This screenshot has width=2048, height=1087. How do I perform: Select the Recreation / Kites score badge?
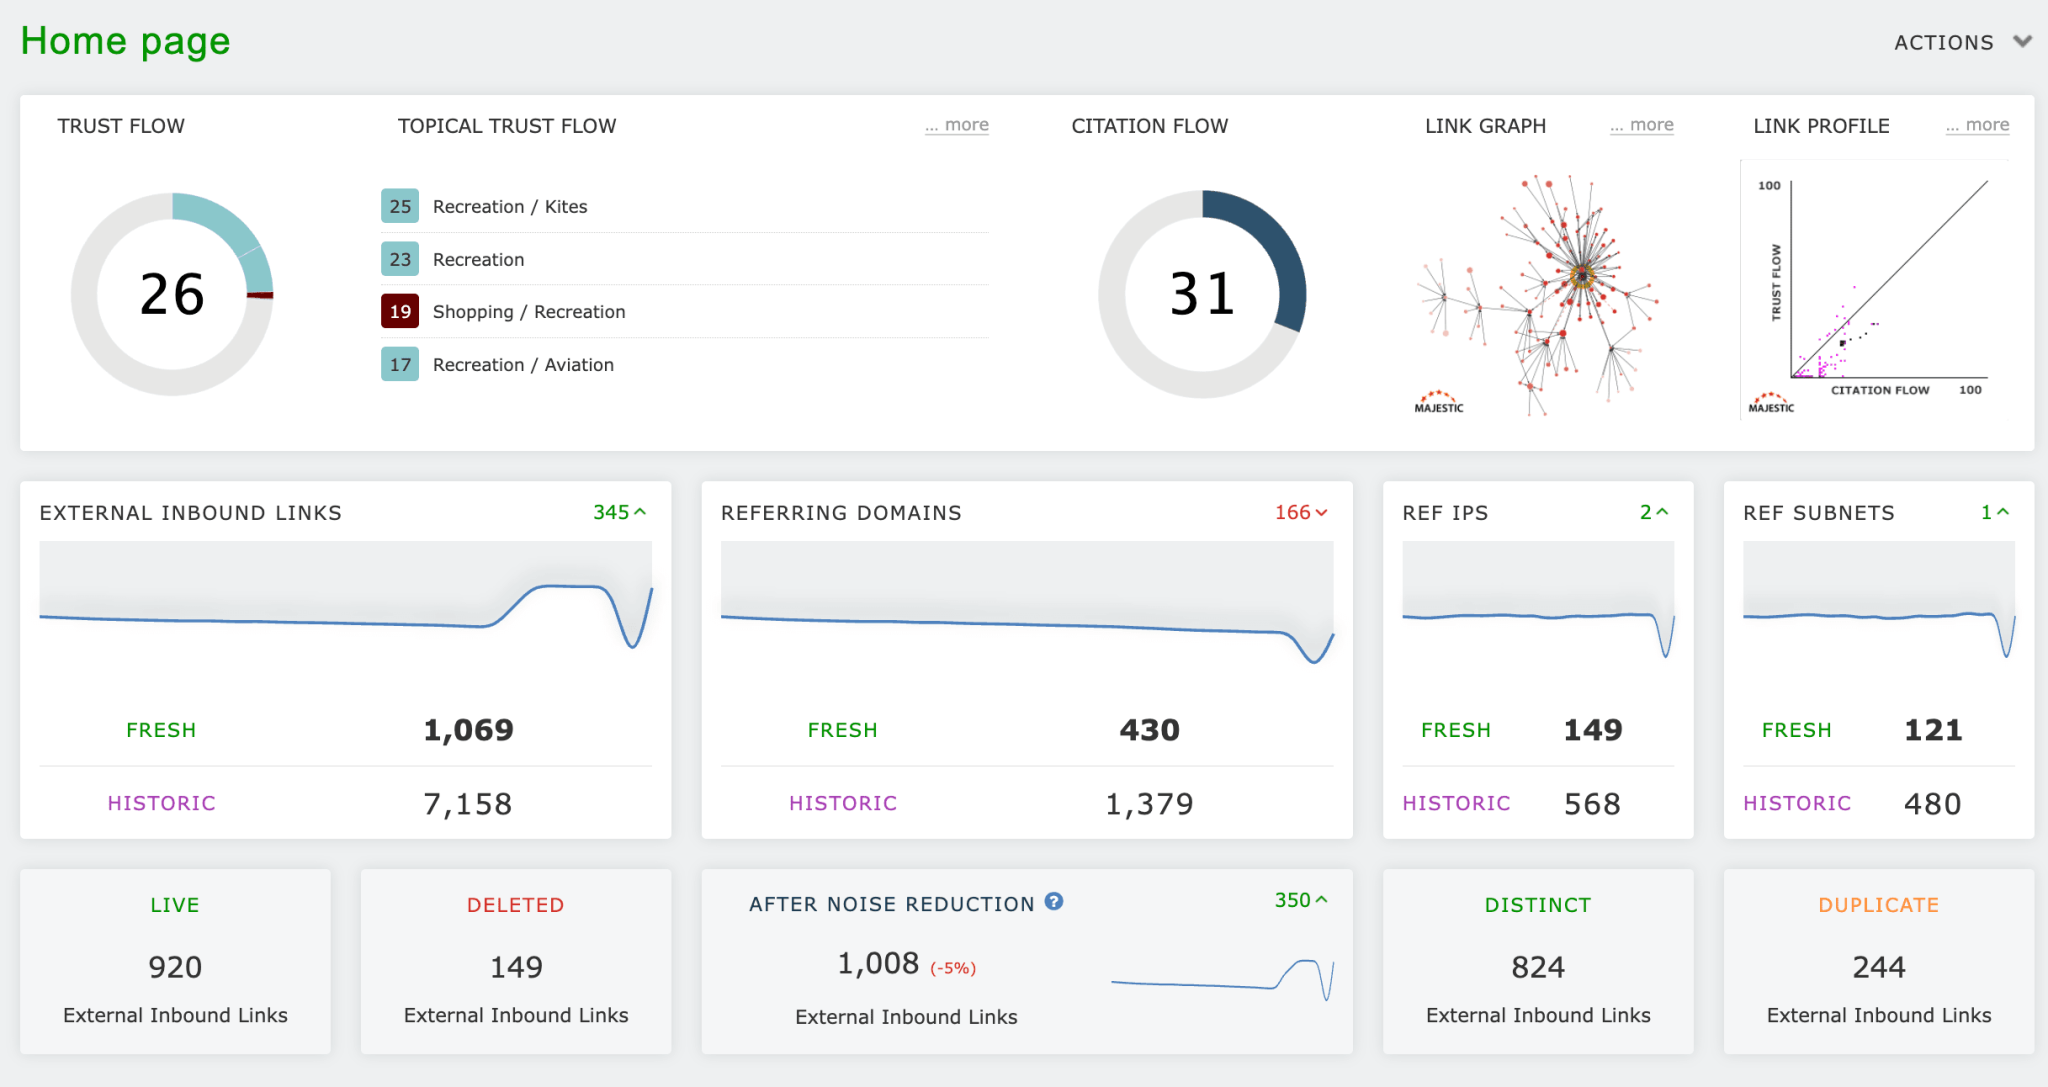[400, 206]
